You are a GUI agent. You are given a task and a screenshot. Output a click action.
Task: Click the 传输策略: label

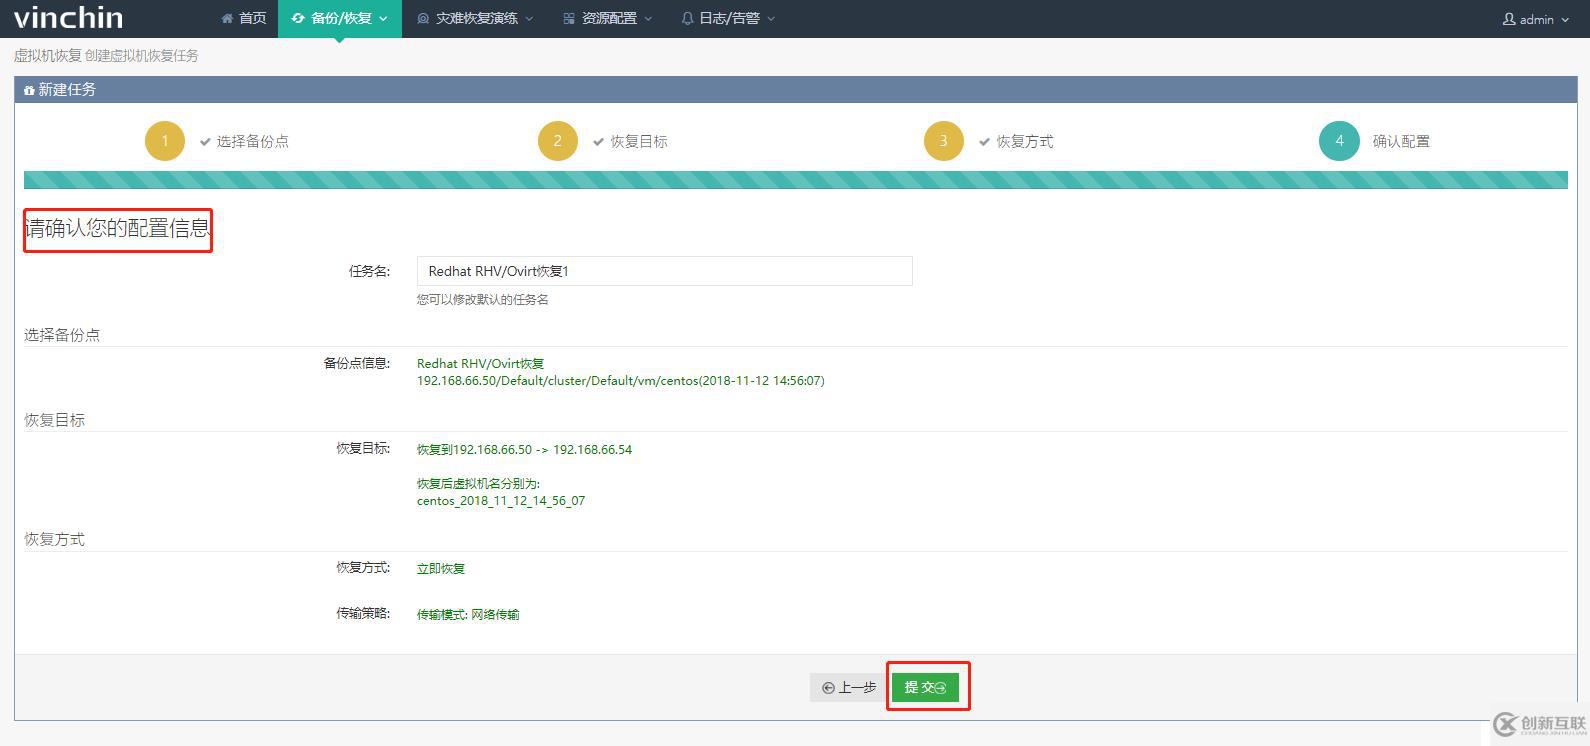click(x=363, y=613)
